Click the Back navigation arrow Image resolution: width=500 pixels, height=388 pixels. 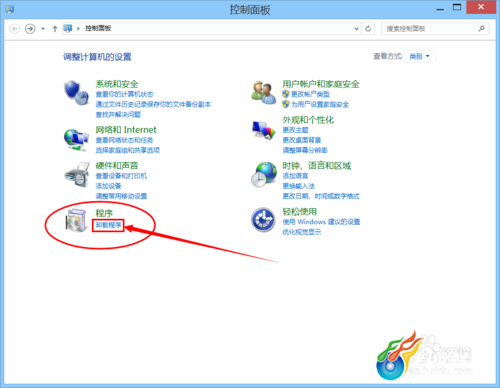[15, 29]
